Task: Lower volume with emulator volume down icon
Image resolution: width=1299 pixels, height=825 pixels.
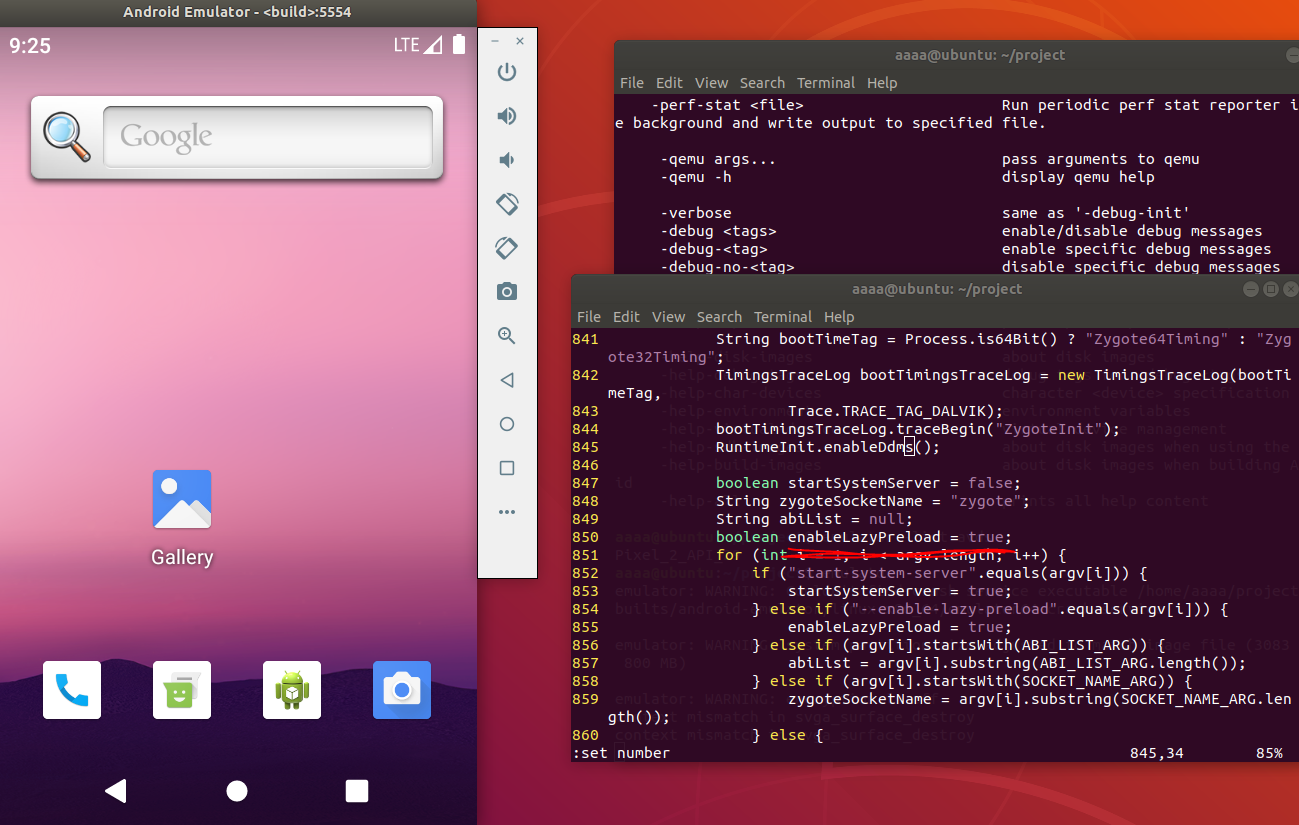Action: pos(507,160)
